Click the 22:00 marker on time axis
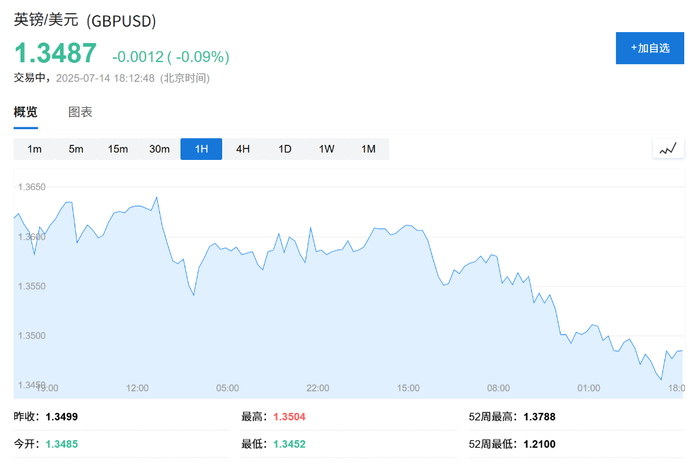 [x=318, y=388]
